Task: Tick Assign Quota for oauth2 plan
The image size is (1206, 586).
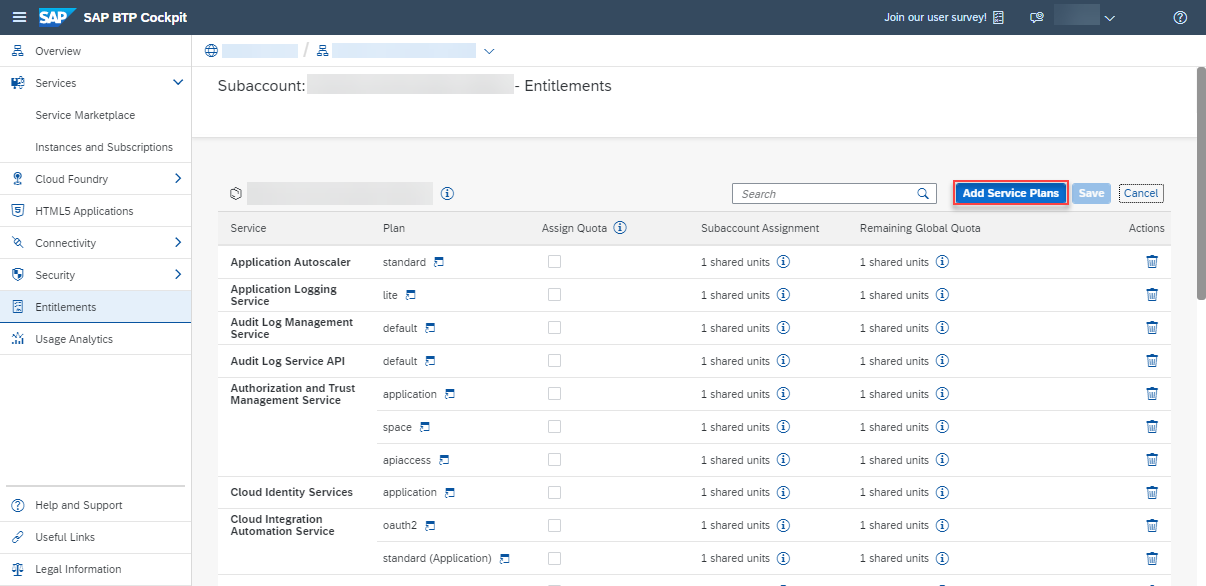Action: pos(554,525)
